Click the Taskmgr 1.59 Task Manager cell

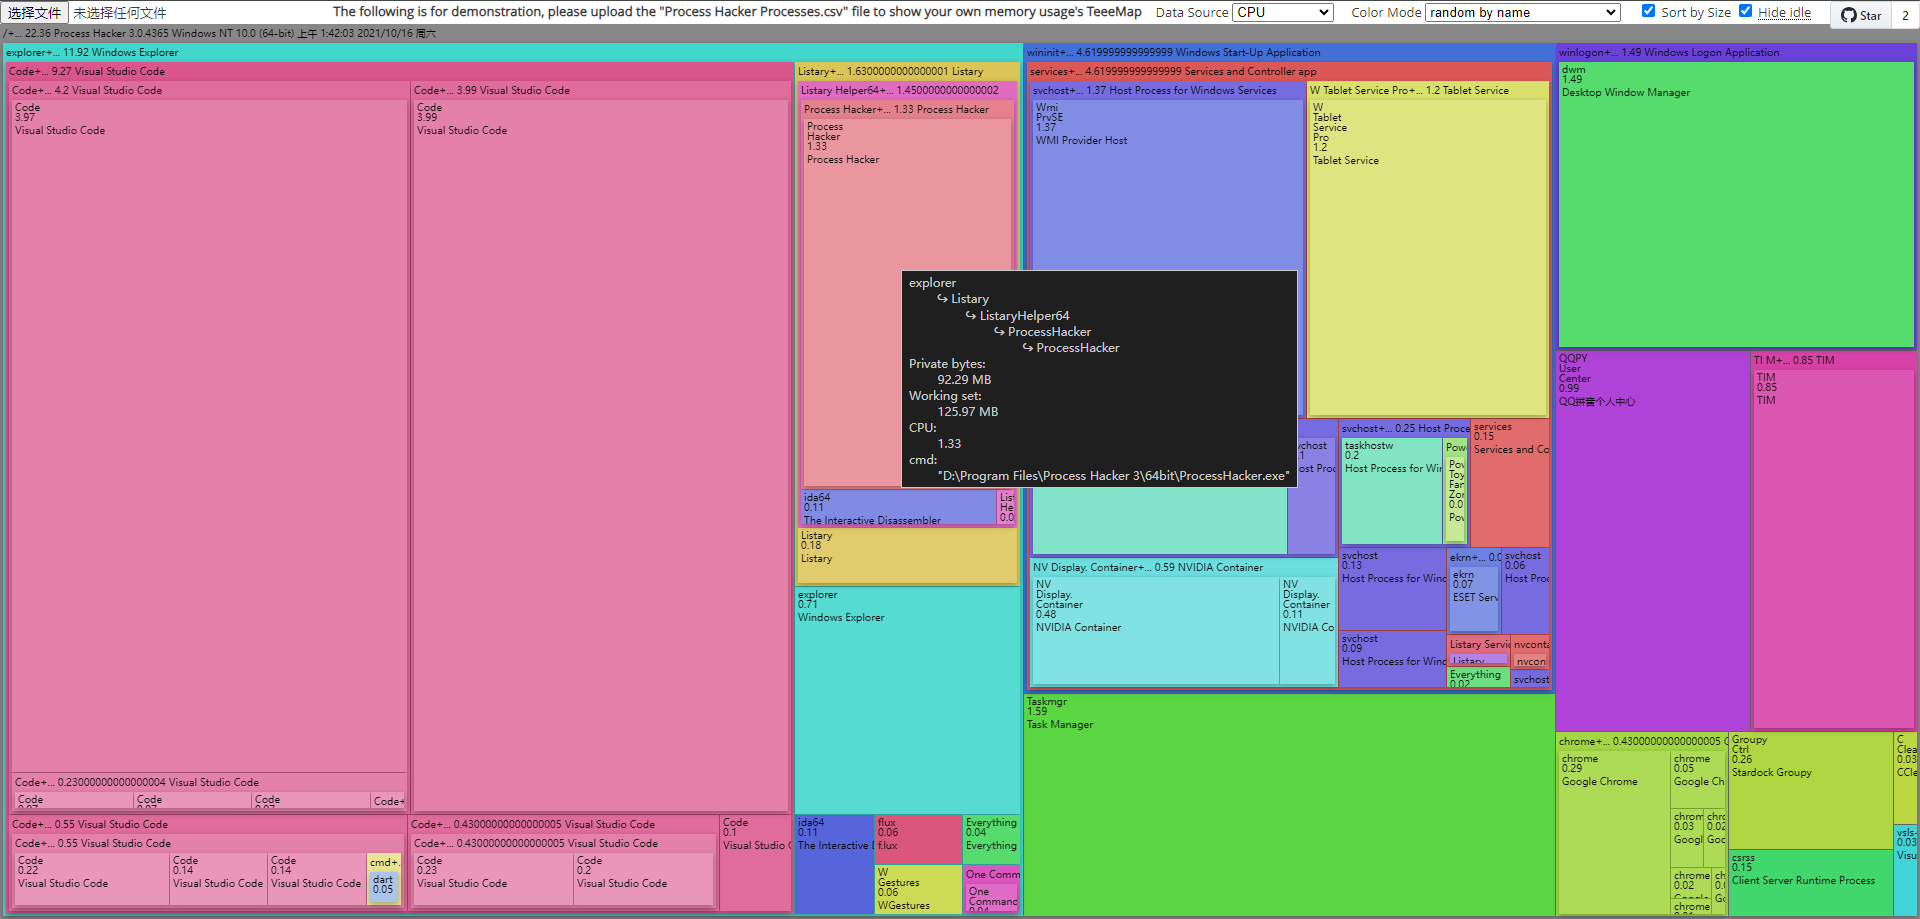coord(1288,804)
